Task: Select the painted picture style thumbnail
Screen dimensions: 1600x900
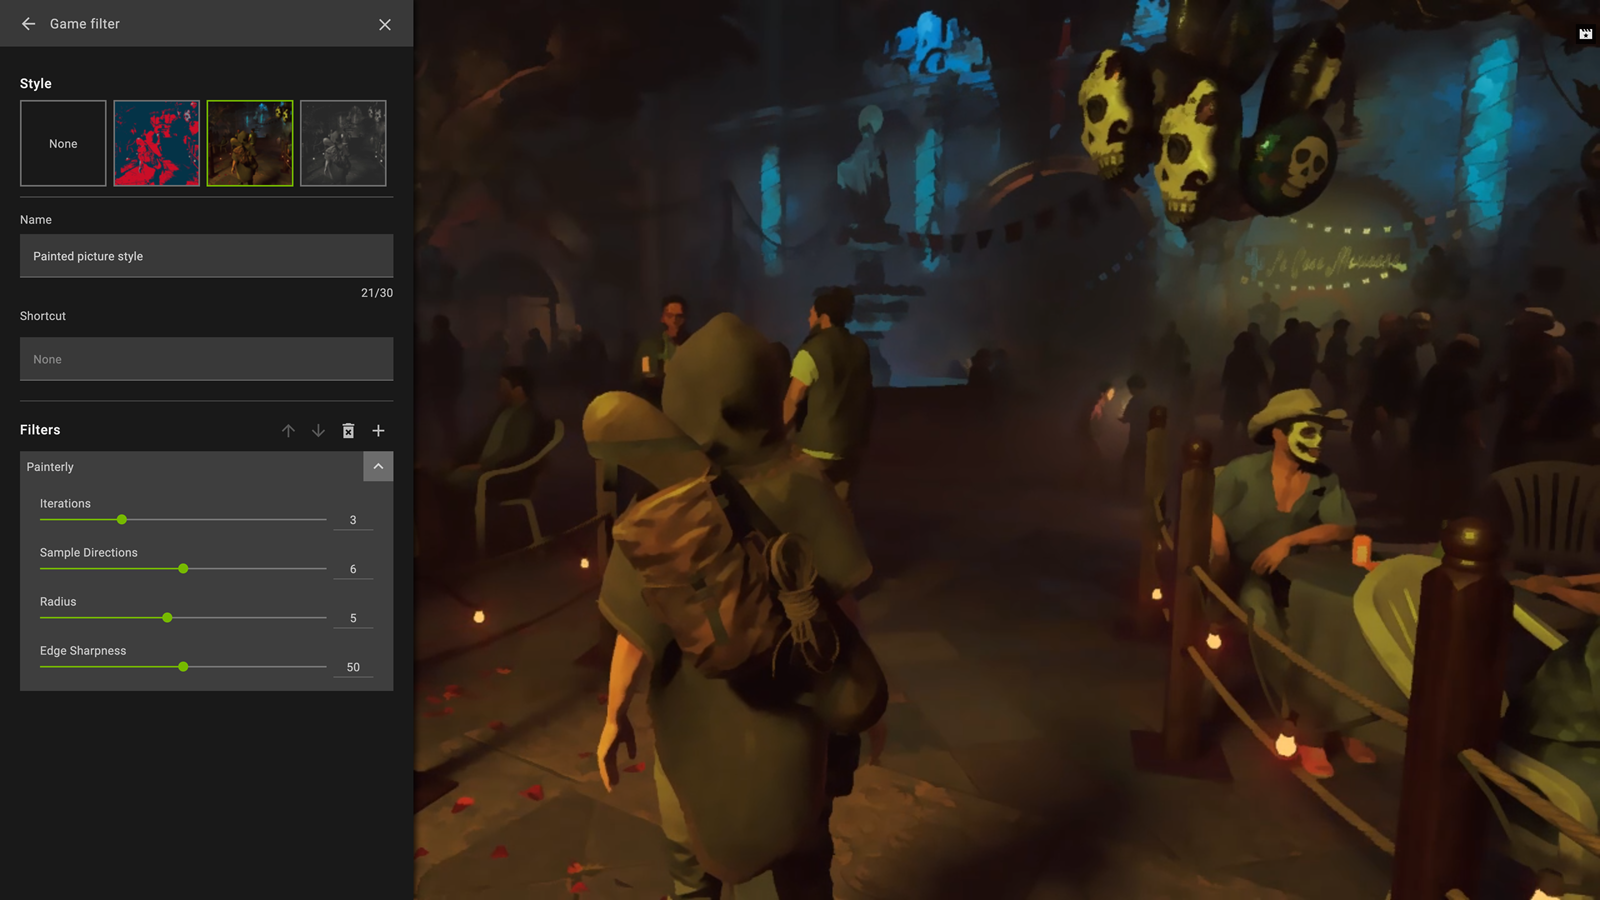Action: 250,143
